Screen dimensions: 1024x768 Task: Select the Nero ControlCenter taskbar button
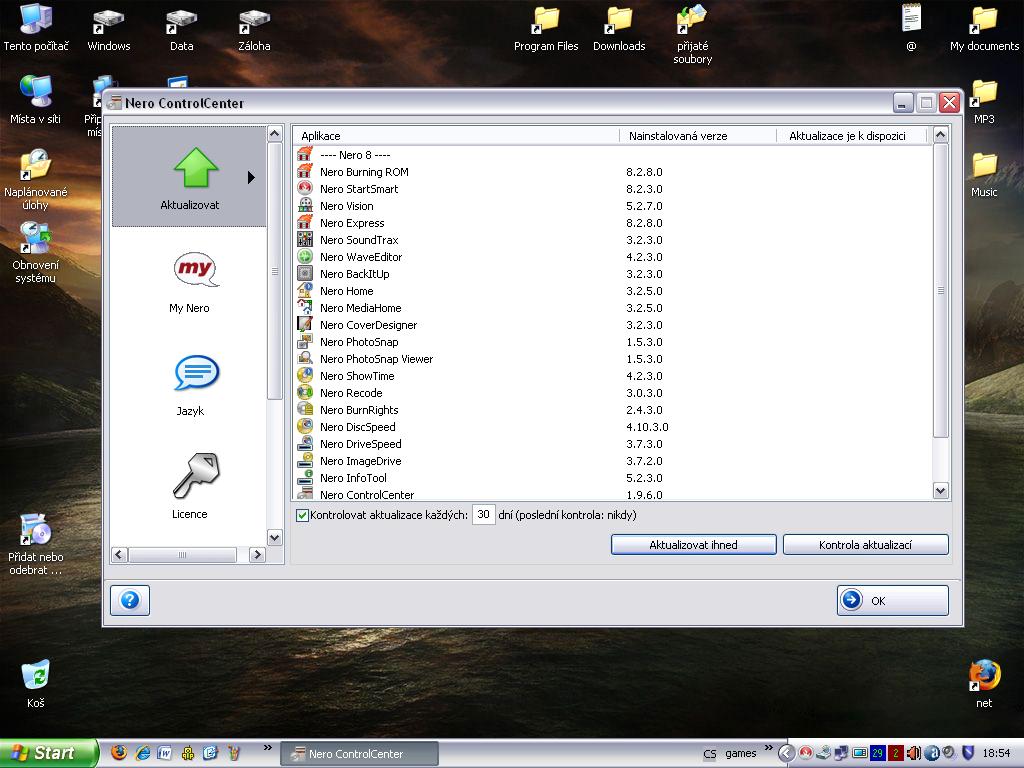359,754
